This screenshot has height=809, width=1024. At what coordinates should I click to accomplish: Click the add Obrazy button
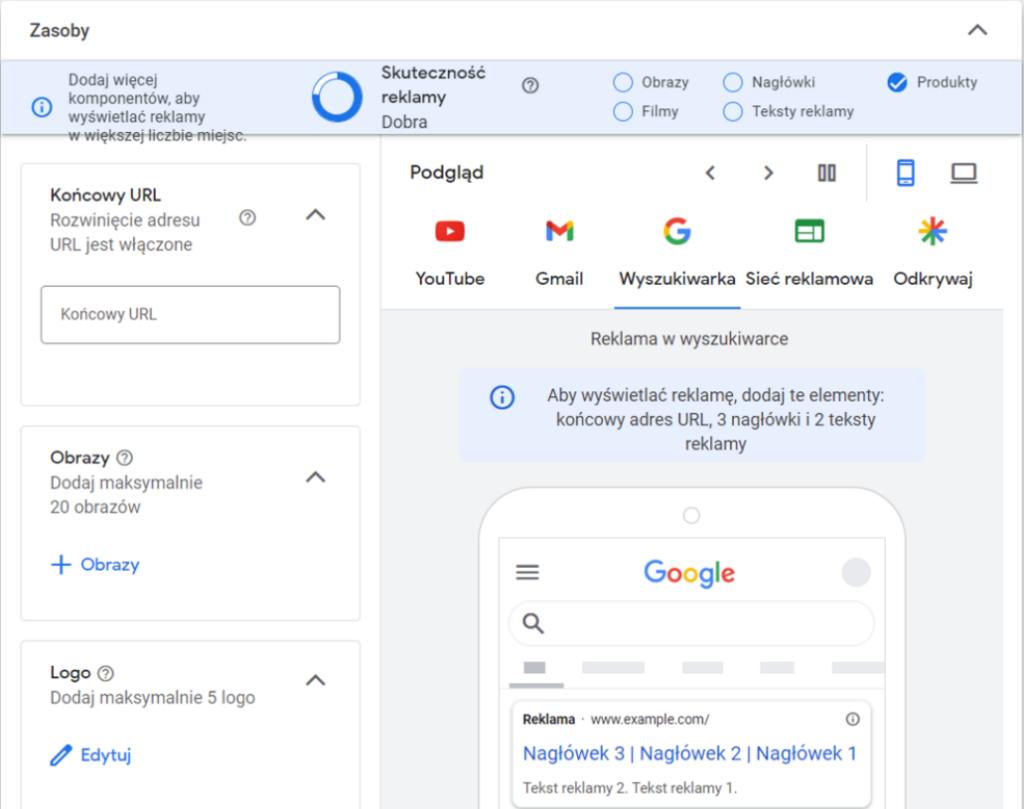(95, 565)
